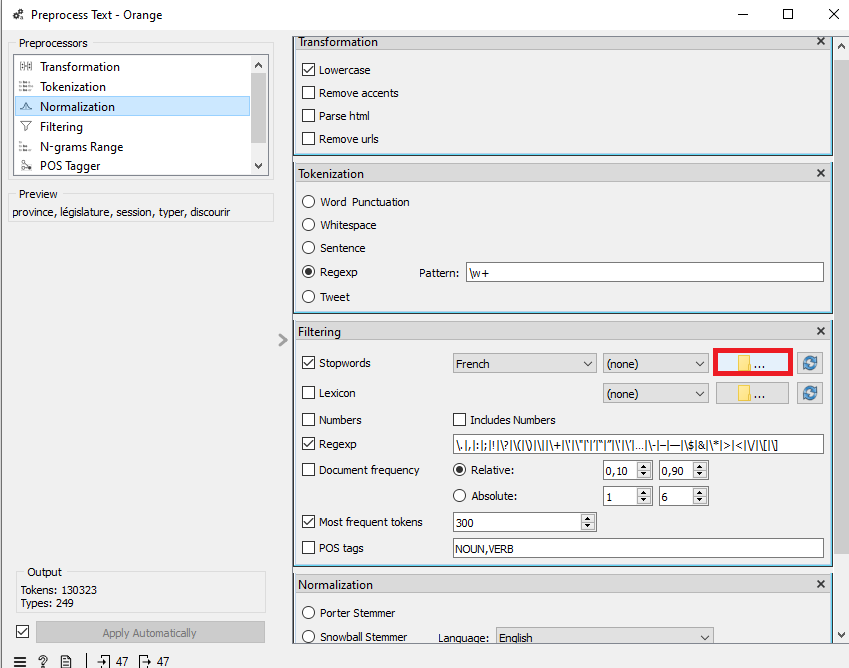Image resolution: width=849 pixels, height=668 pixels.
Task: Click the tokenization Pattern input field
Action: click(x=644, y=272)
